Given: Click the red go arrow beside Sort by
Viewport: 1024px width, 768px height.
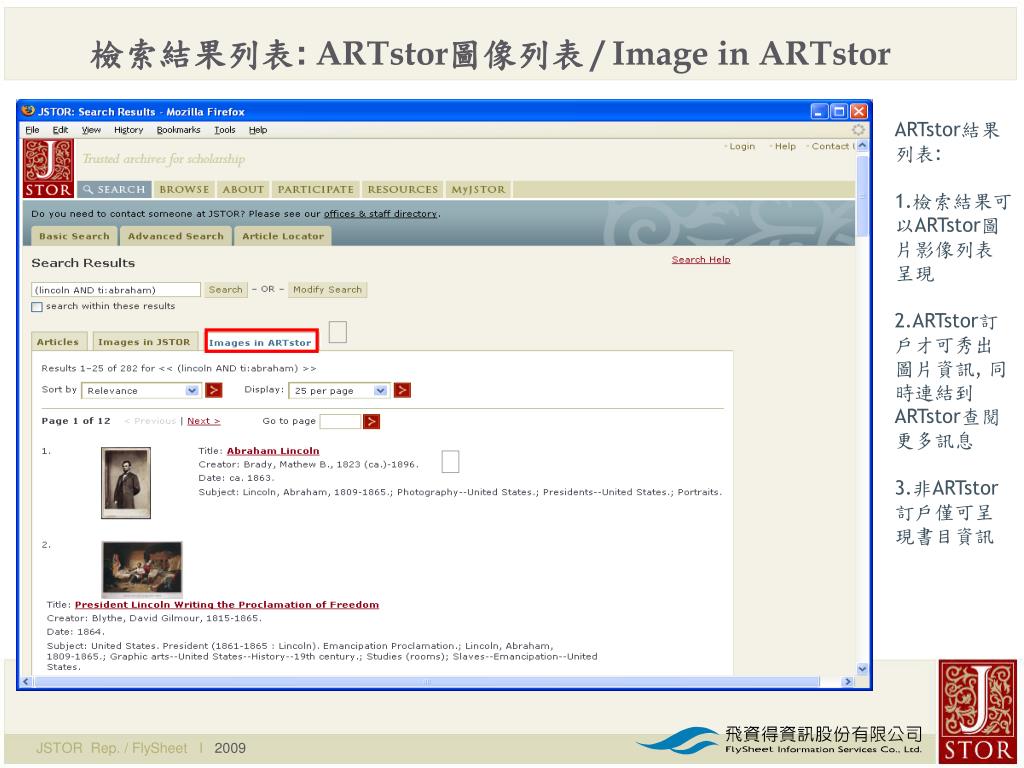Looking at the screenshot, I should click(x=214, y=390).
